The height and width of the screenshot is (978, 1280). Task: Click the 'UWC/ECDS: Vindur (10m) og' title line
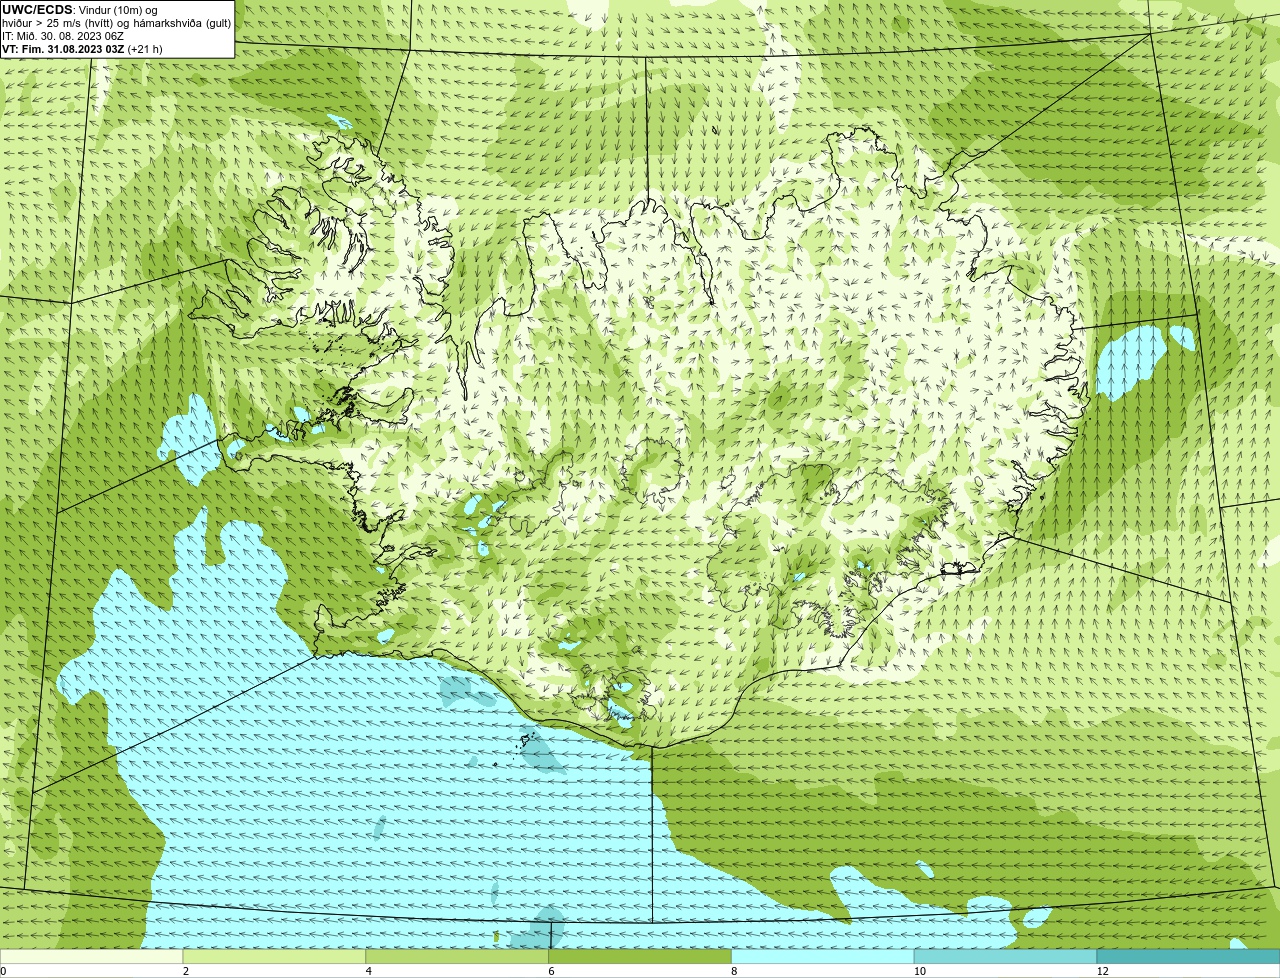79,10
